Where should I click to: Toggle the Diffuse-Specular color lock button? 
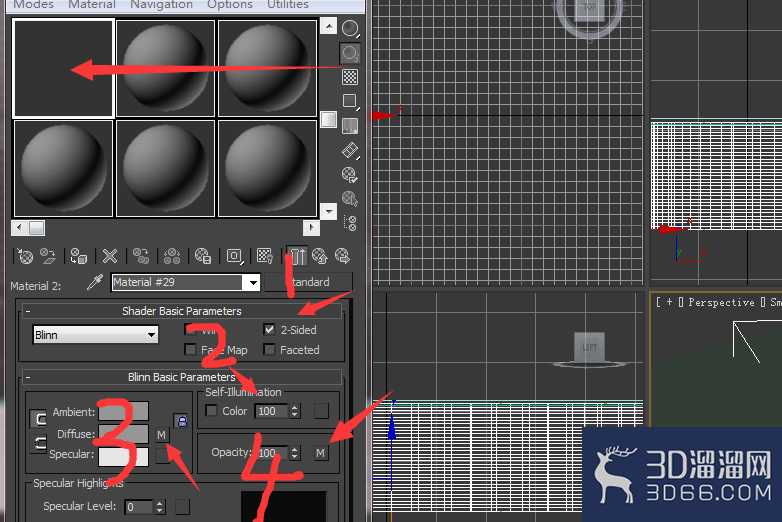[x=38, y=443]
